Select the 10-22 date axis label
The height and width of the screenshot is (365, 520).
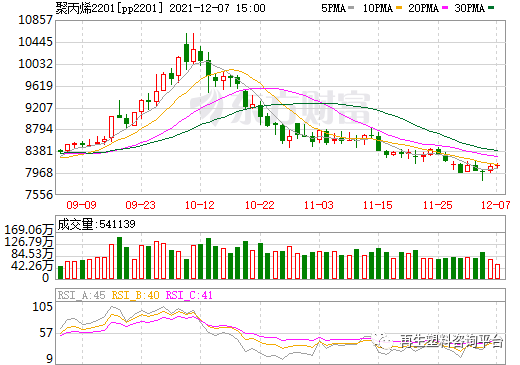(x=259, y=205)
